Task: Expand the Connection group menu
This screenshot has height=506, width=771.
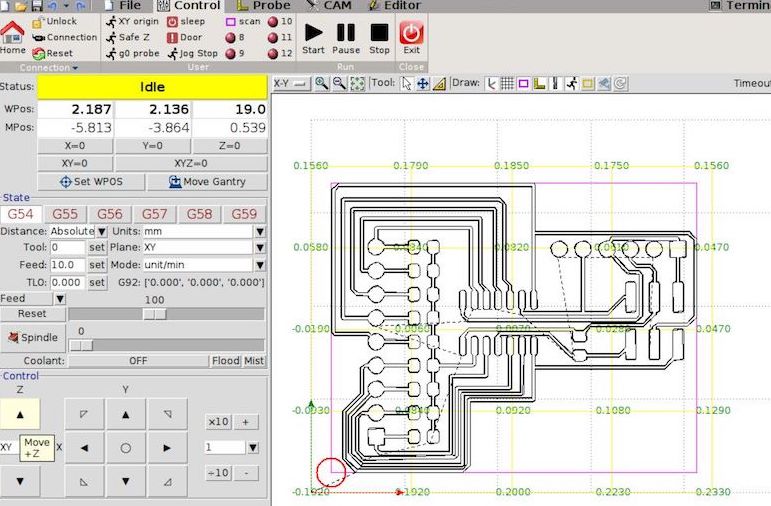Action: pos(49,67)
